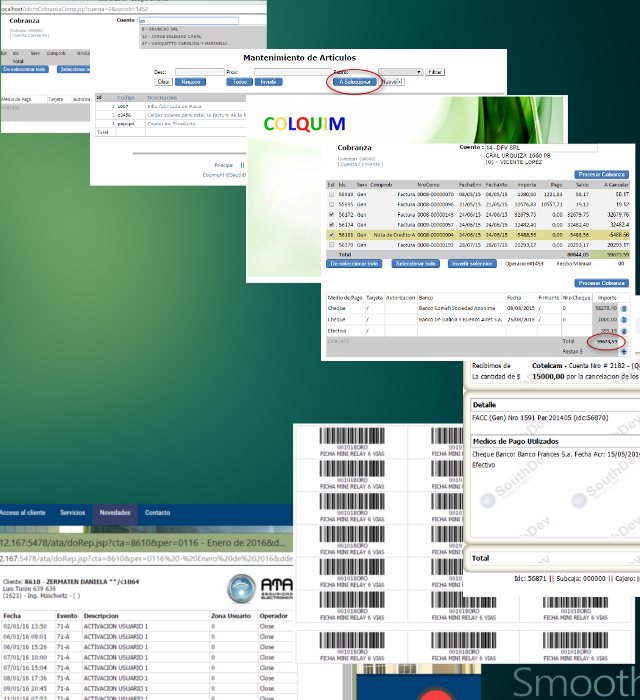Click the localhost address bar in the top-left window
Image resolution: width=640 pixels, height=700 pixels.
pyautogui.click(x=133, y=9)
